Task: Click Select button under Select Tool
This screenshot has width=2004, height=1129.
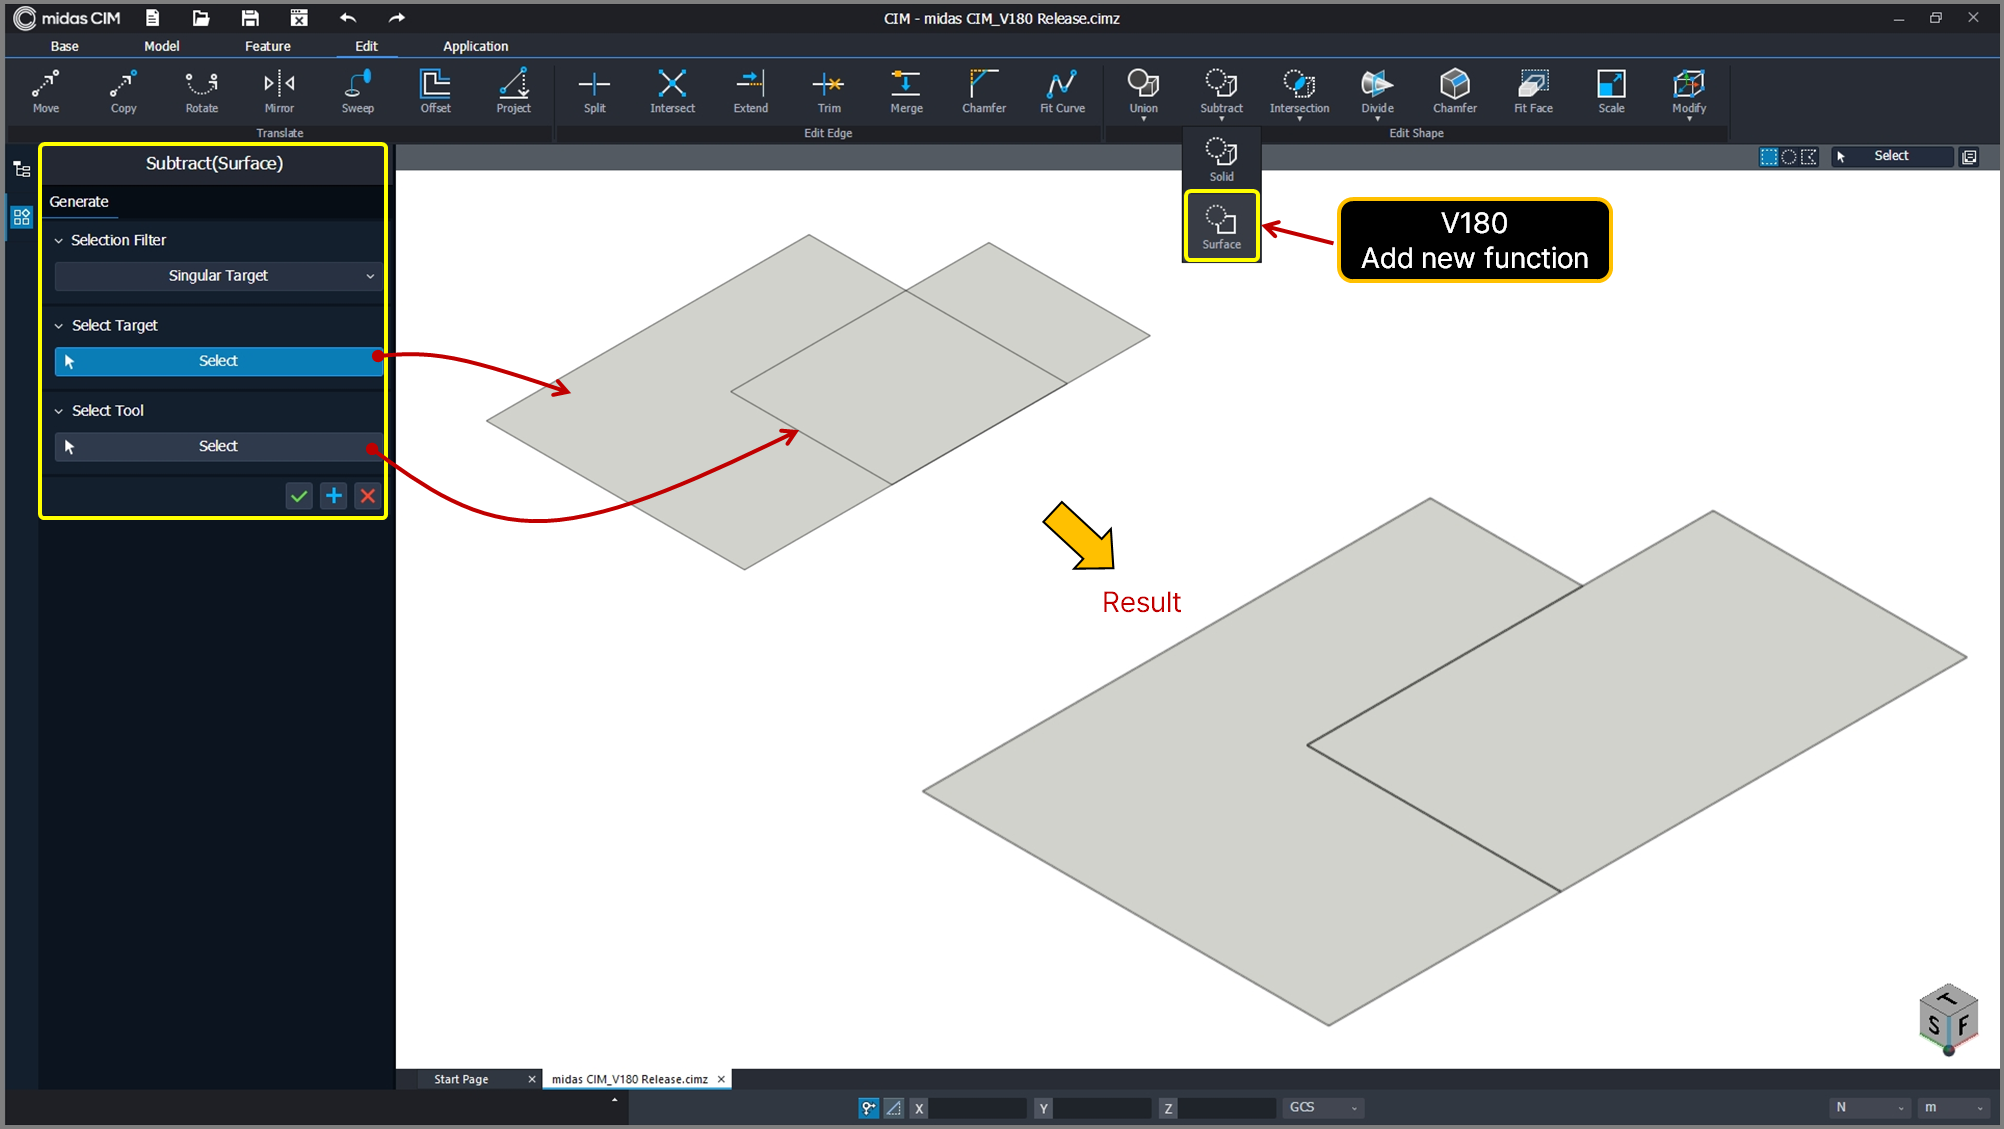Action: point(218,446)
